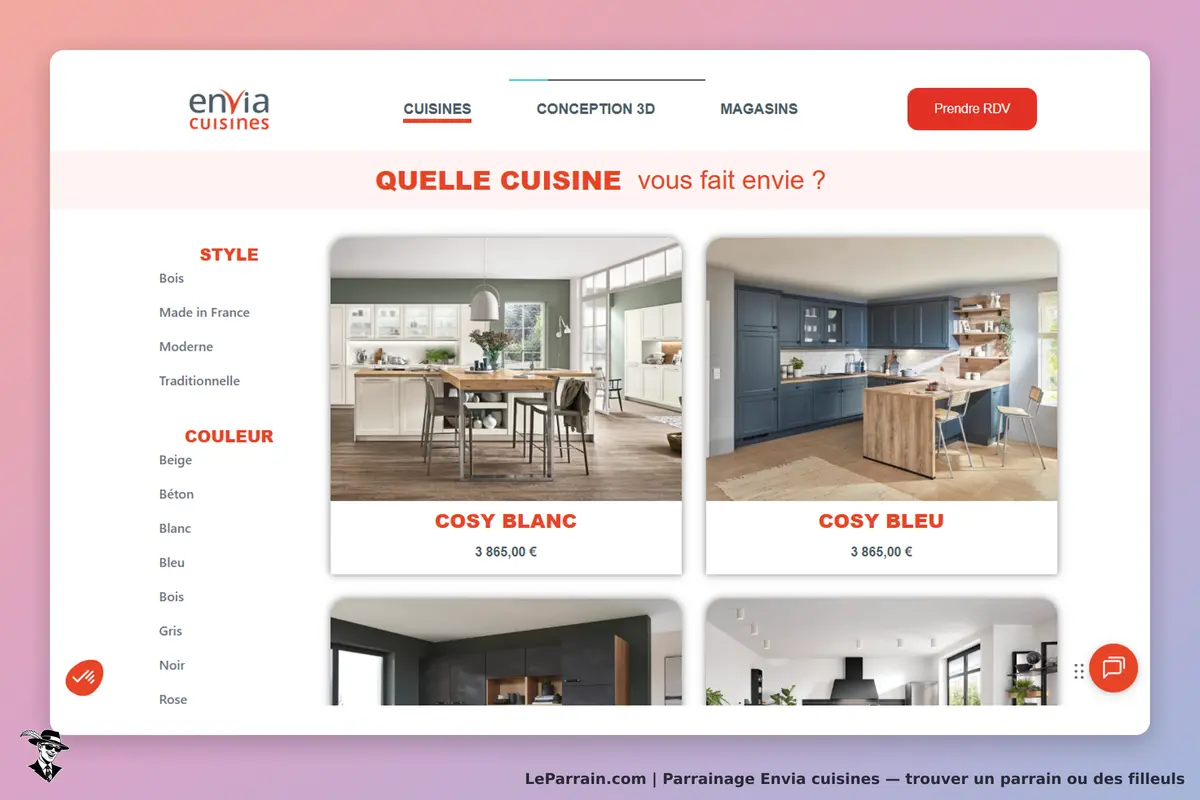Image resolution: width=1200 pixels, height=800 pixels.
Task: Click the COULEUR filter heading
Action: click(x=229, y=436)
